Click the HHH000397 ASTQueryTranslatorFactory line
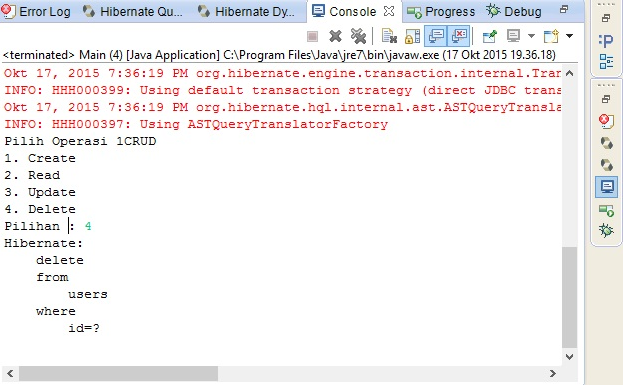This screenshot has width=623, height=385. click(196, 124)
